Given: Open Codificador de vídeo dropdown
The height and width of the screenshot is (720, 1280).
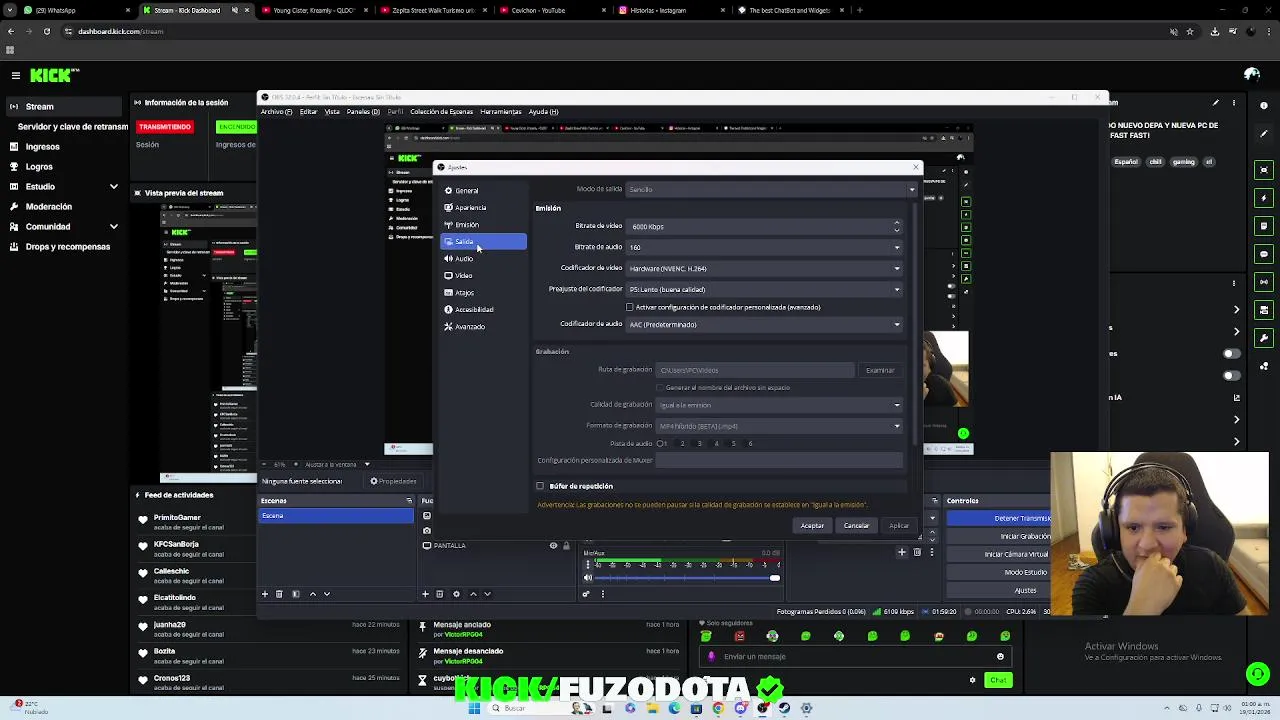Looking at the screenshot, I should tap(764, 268).
